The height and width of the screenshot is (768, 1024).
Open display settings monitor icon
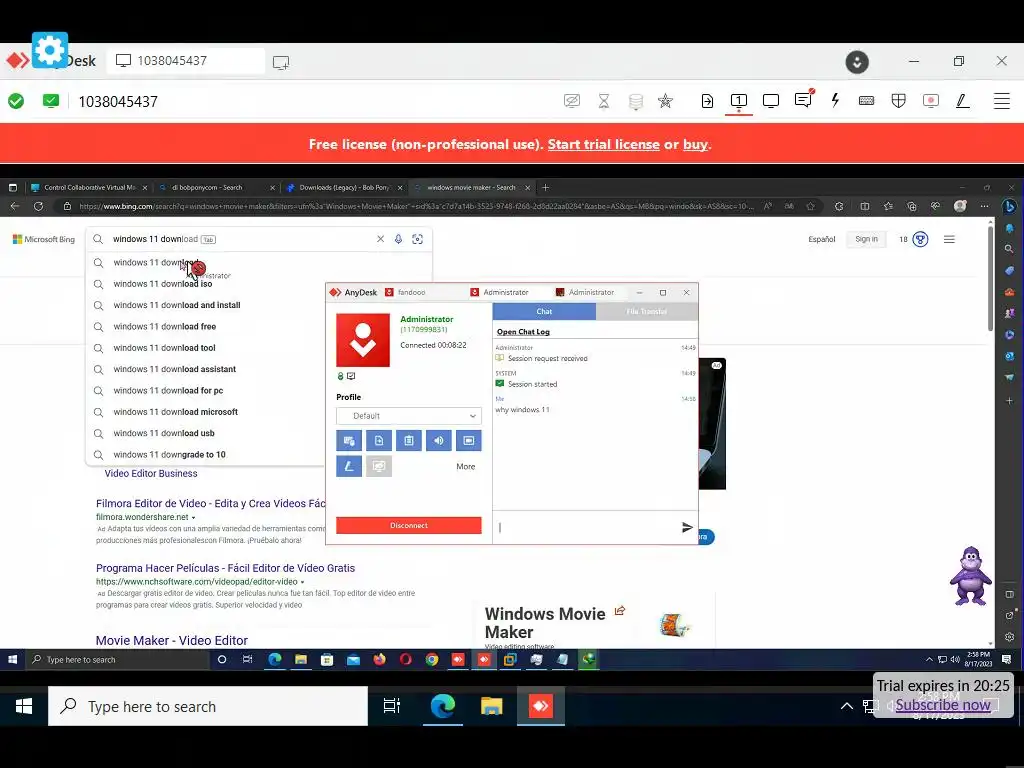[x=771, y=101]
